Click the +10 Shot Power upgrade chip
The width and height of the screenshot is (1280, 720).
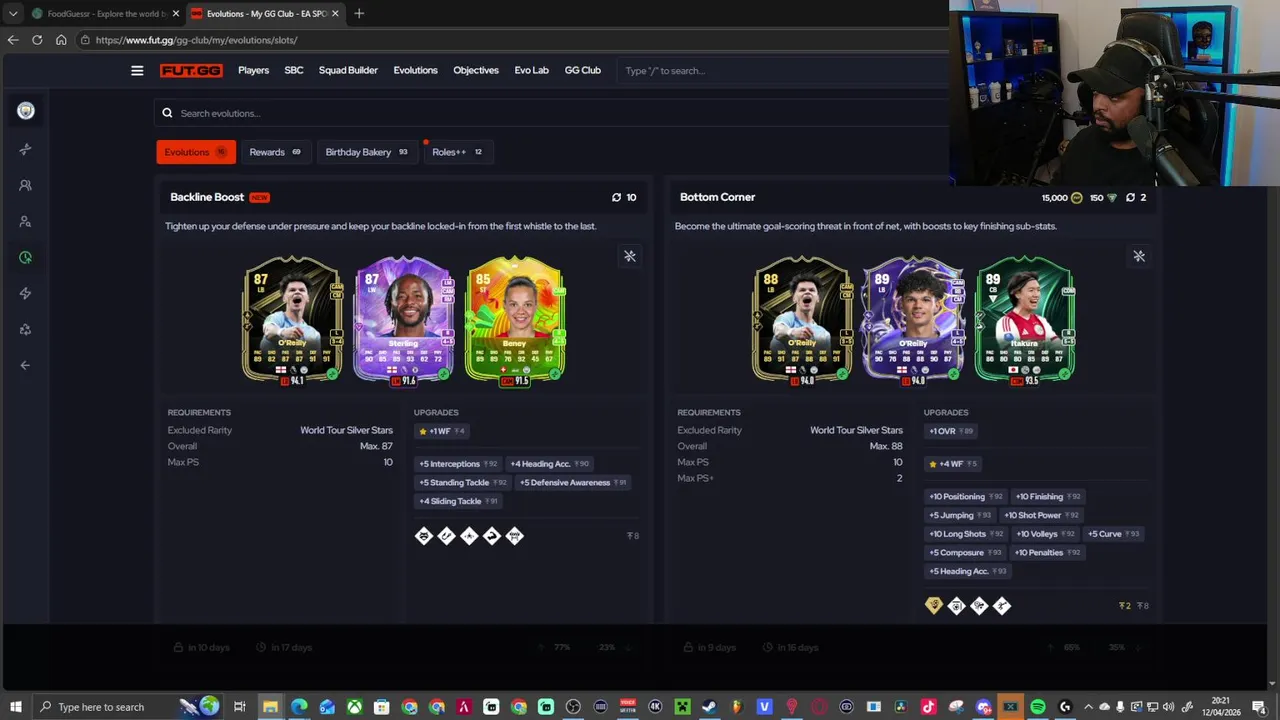1041,516
